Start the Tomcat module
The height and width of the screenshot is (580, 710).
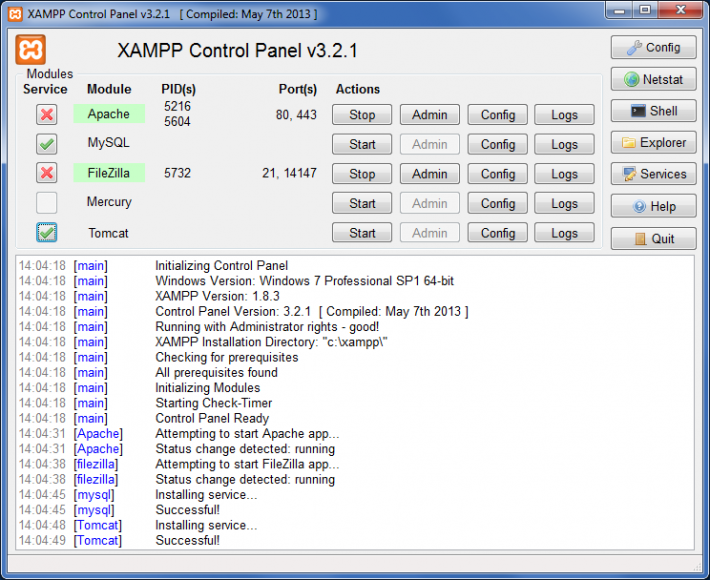(x=362, y=233)
